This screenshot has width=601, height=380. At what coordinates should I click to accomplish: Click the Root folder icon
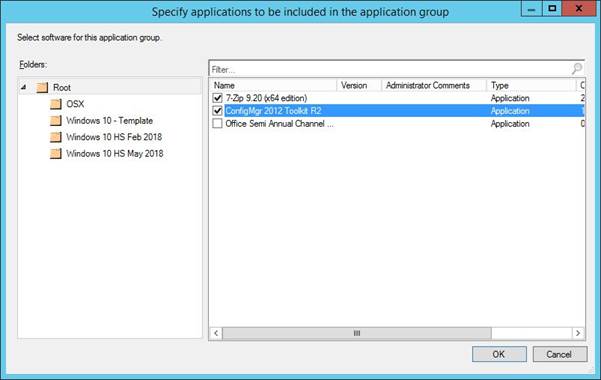click(42, 87)
